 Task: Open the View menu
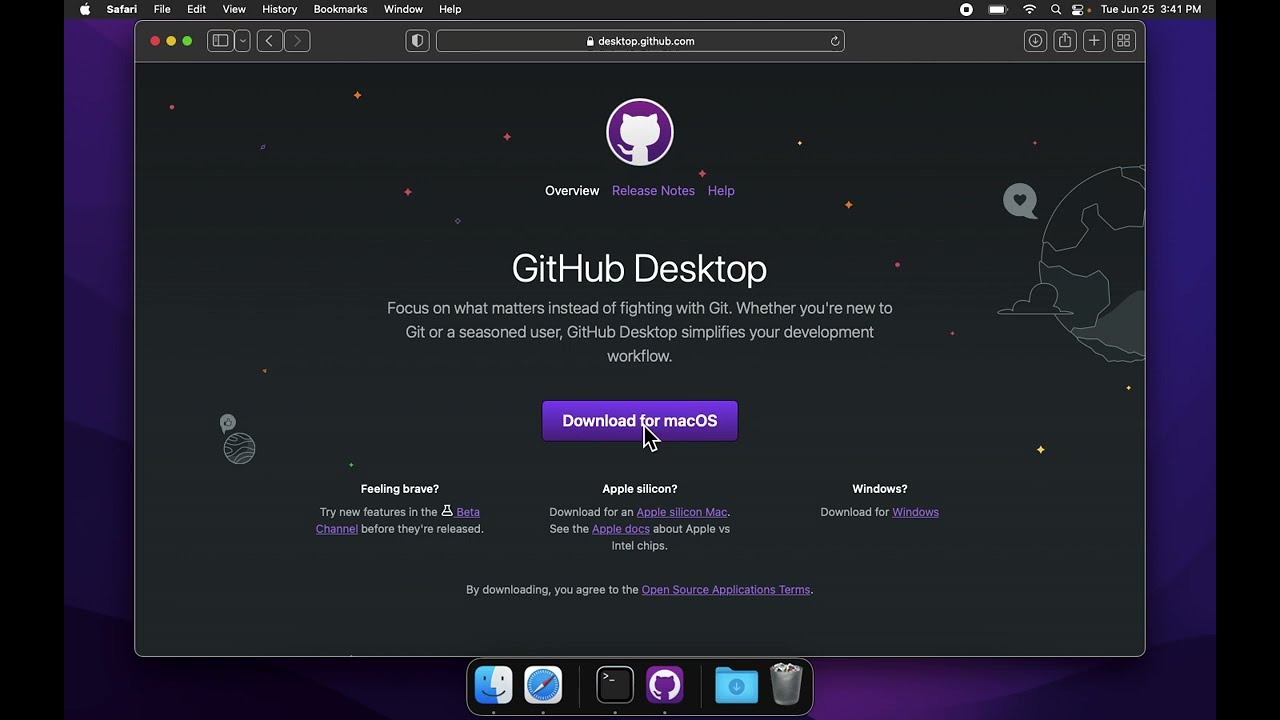click(234, 9)
